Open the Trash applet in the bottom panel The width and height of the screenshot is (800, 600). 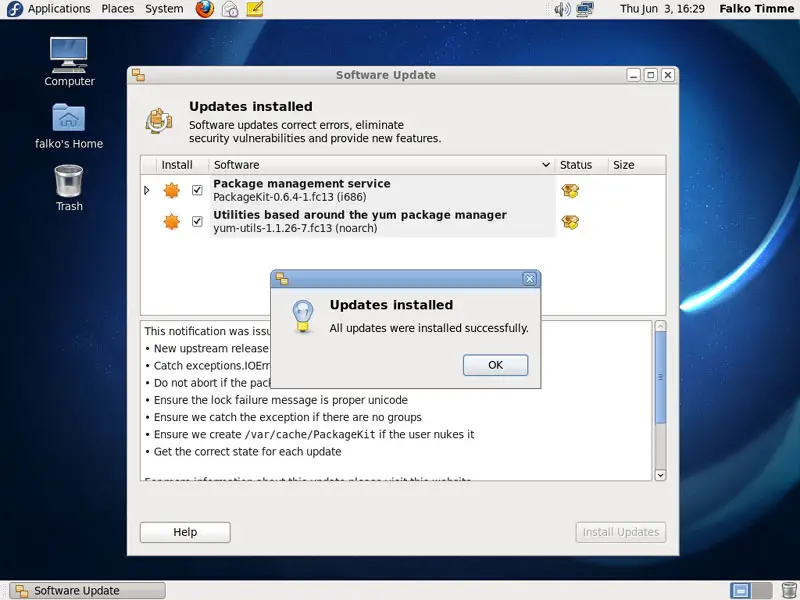(x=789, y=590)
